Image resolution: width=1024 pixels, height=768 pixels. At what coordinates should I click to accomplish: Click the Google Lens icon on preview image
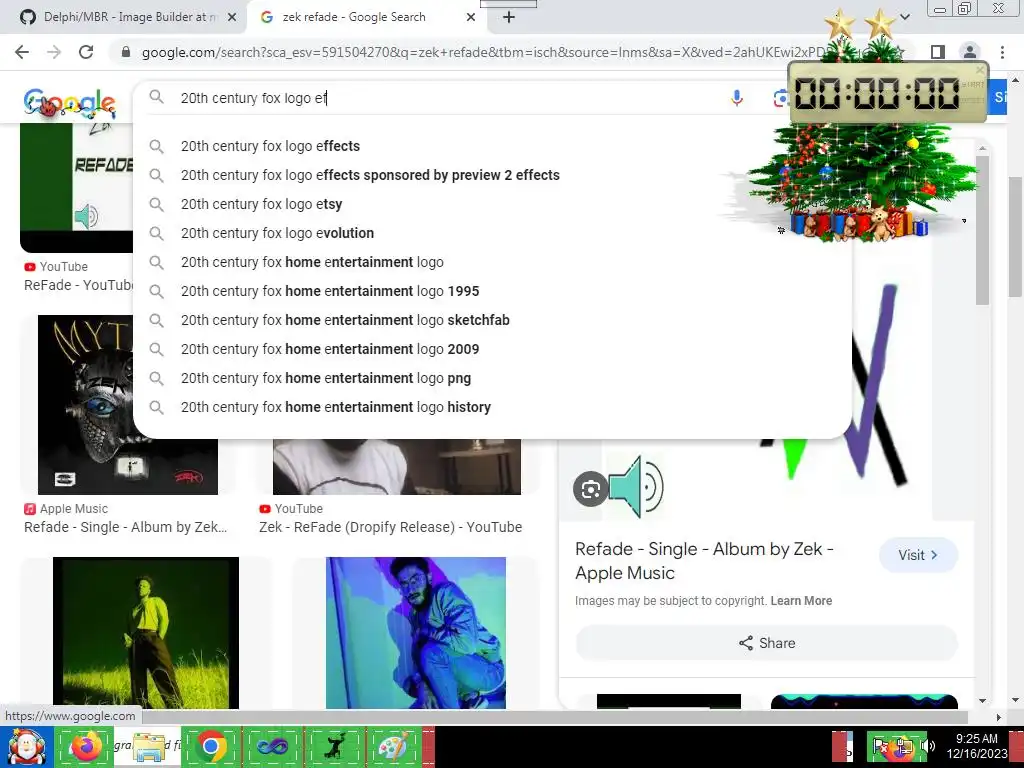pyautogui.click(x=590, y=489)
